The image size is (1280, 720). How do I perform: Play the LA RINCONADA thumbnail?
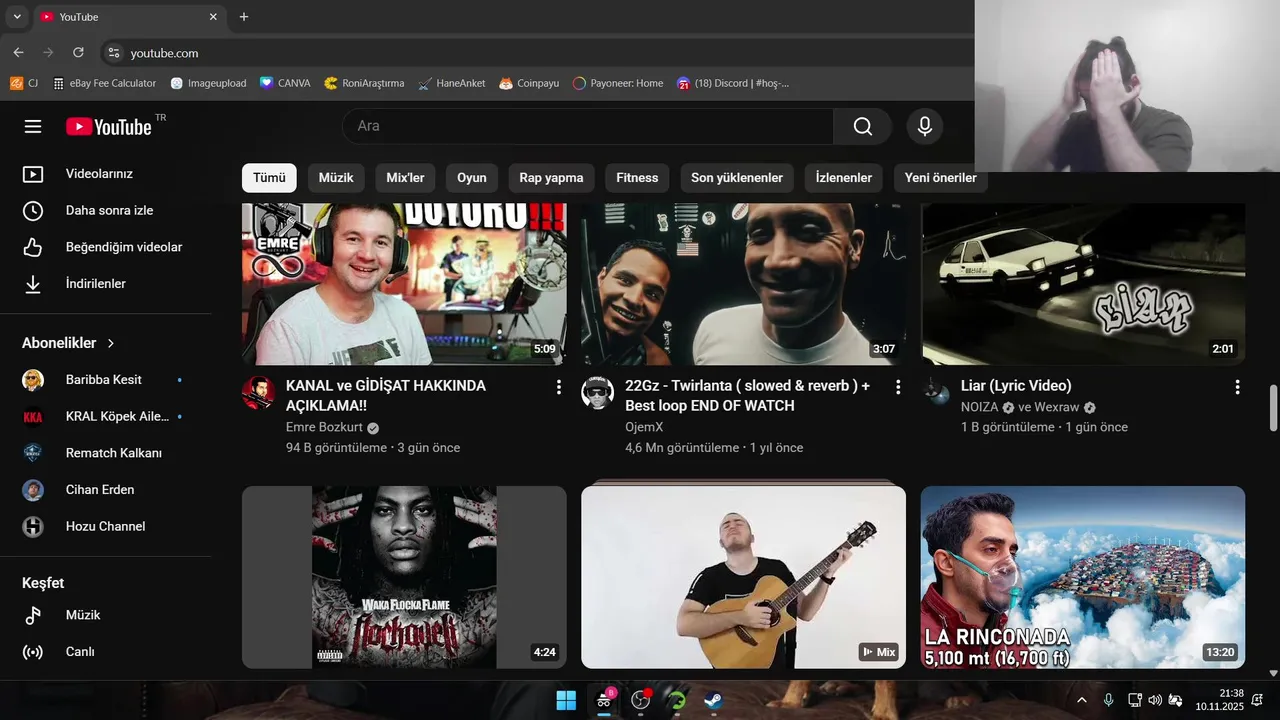click(1083, 577)
